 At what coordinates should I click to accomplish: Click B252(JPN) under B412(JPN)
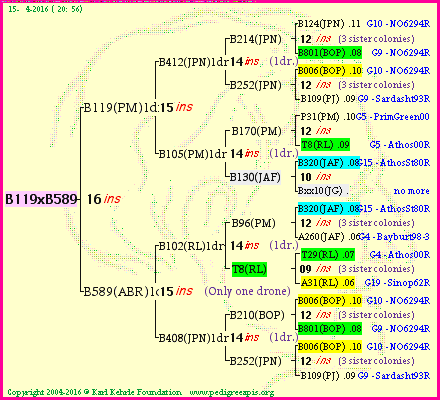click(x=256, y=85)
